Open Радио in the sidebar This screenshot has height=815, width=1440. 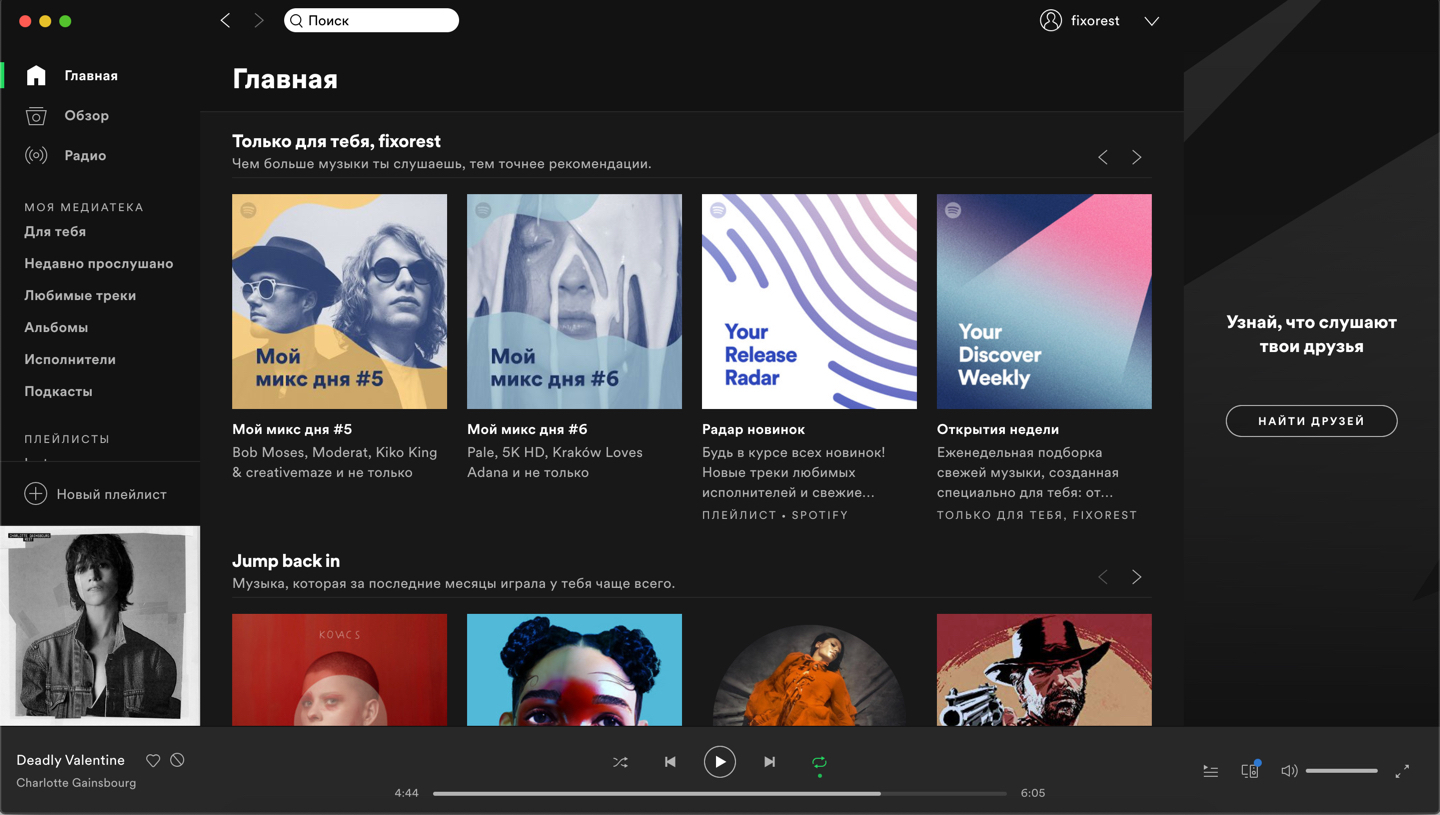point(85,156)
